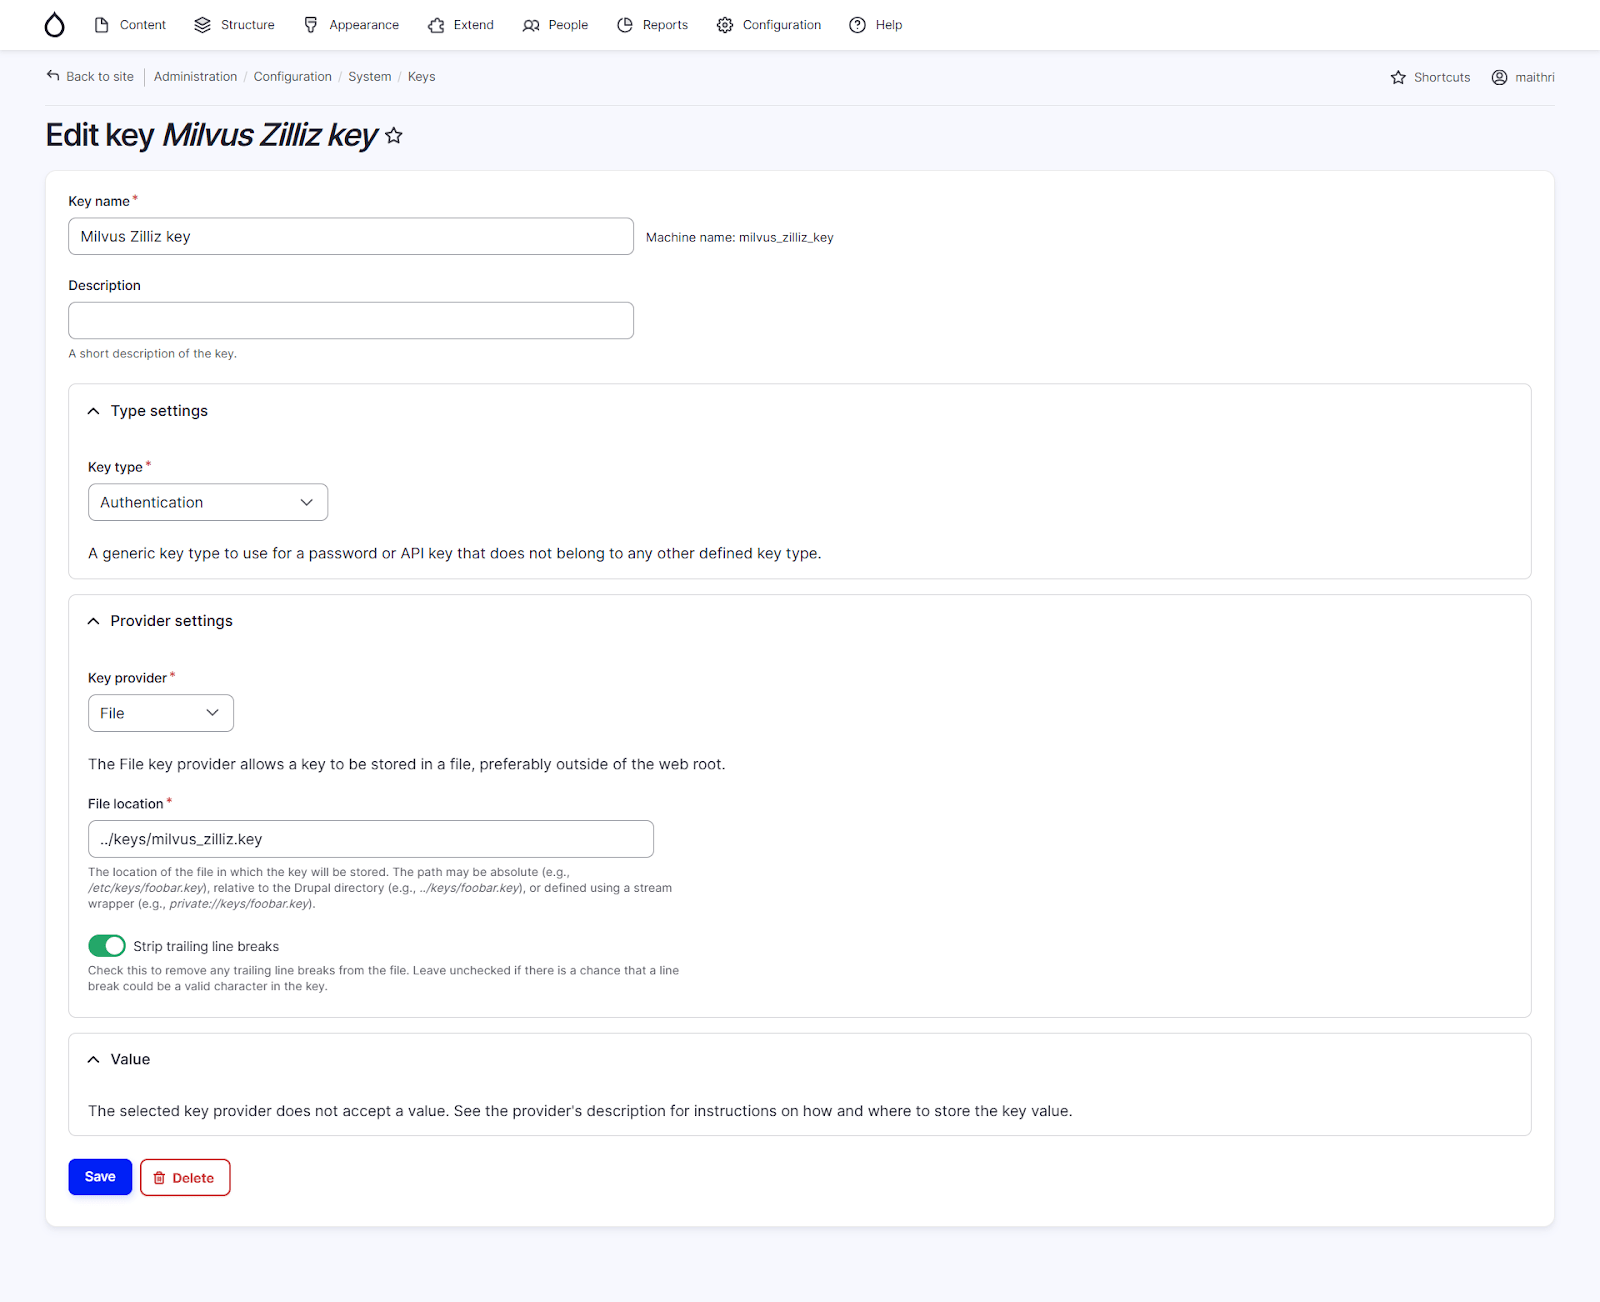Open the System breadcrumb link
Screen dimensions: 1600x1302
369,77
